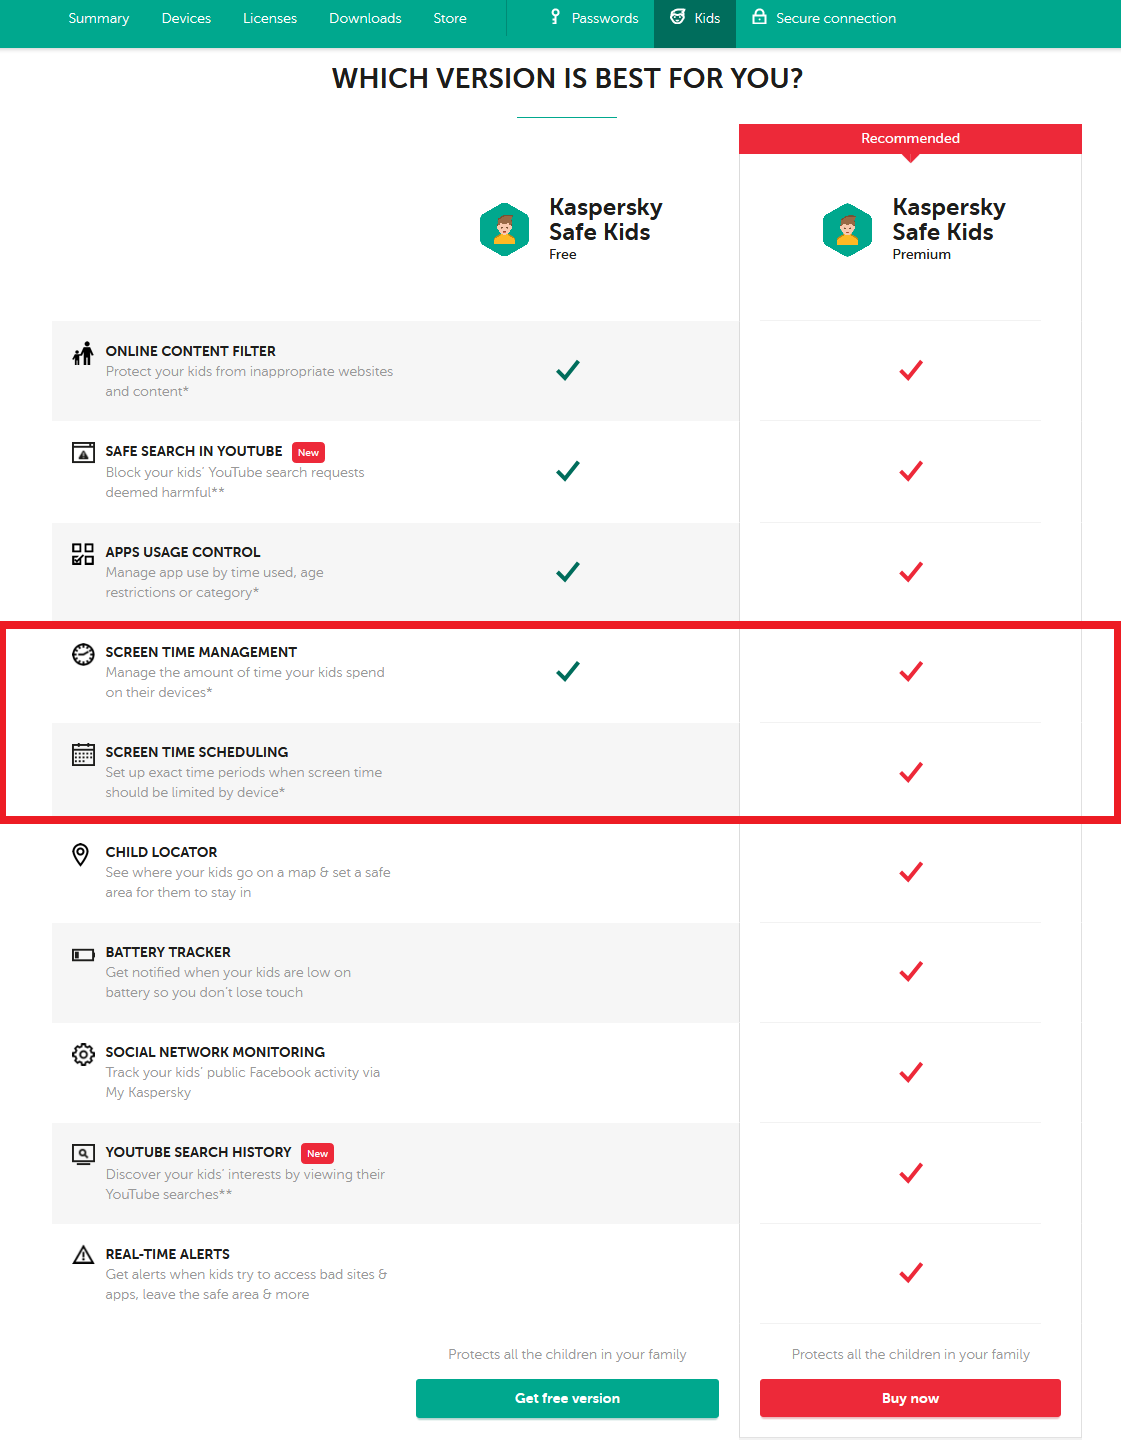This screenshot has width=1121, height=1446.
Task: Click the Battery Tracker battery icon
Action: tap(83, 955)
